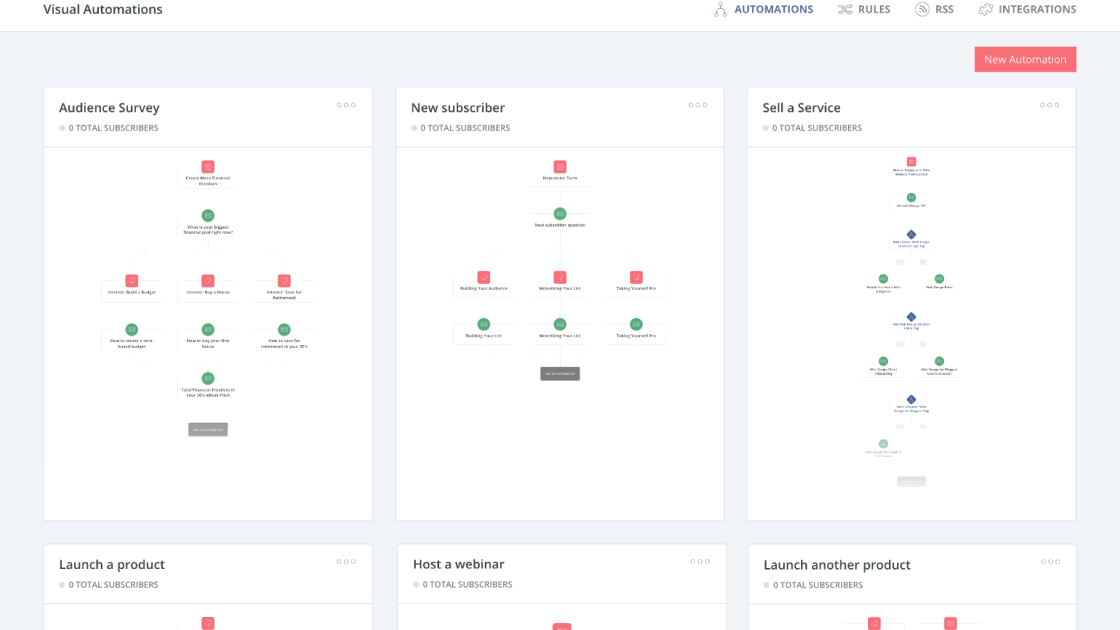This screenshot has width=1120, height=630.
Task: Click the New subscriber flowchart preview
Action: (560, 330)
